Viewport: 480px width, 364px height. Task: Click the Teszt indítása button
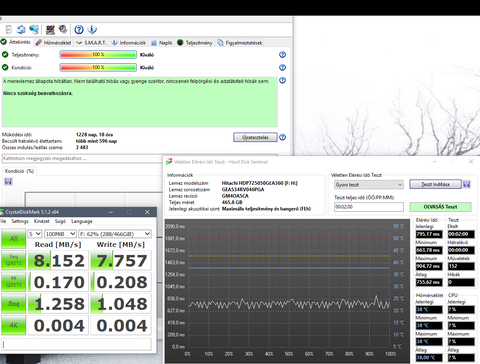click(435, 184)
